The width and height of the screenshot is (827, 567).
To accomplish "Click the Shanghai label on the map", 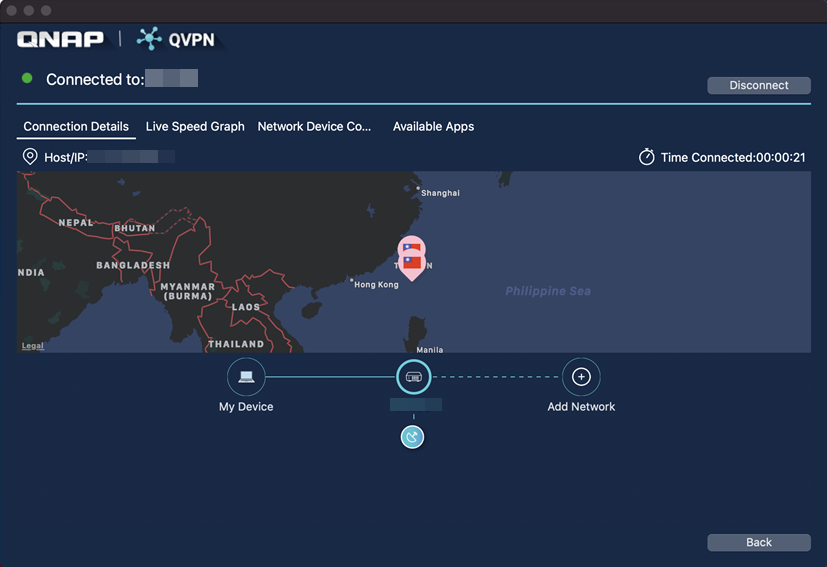I will (440, 193).
